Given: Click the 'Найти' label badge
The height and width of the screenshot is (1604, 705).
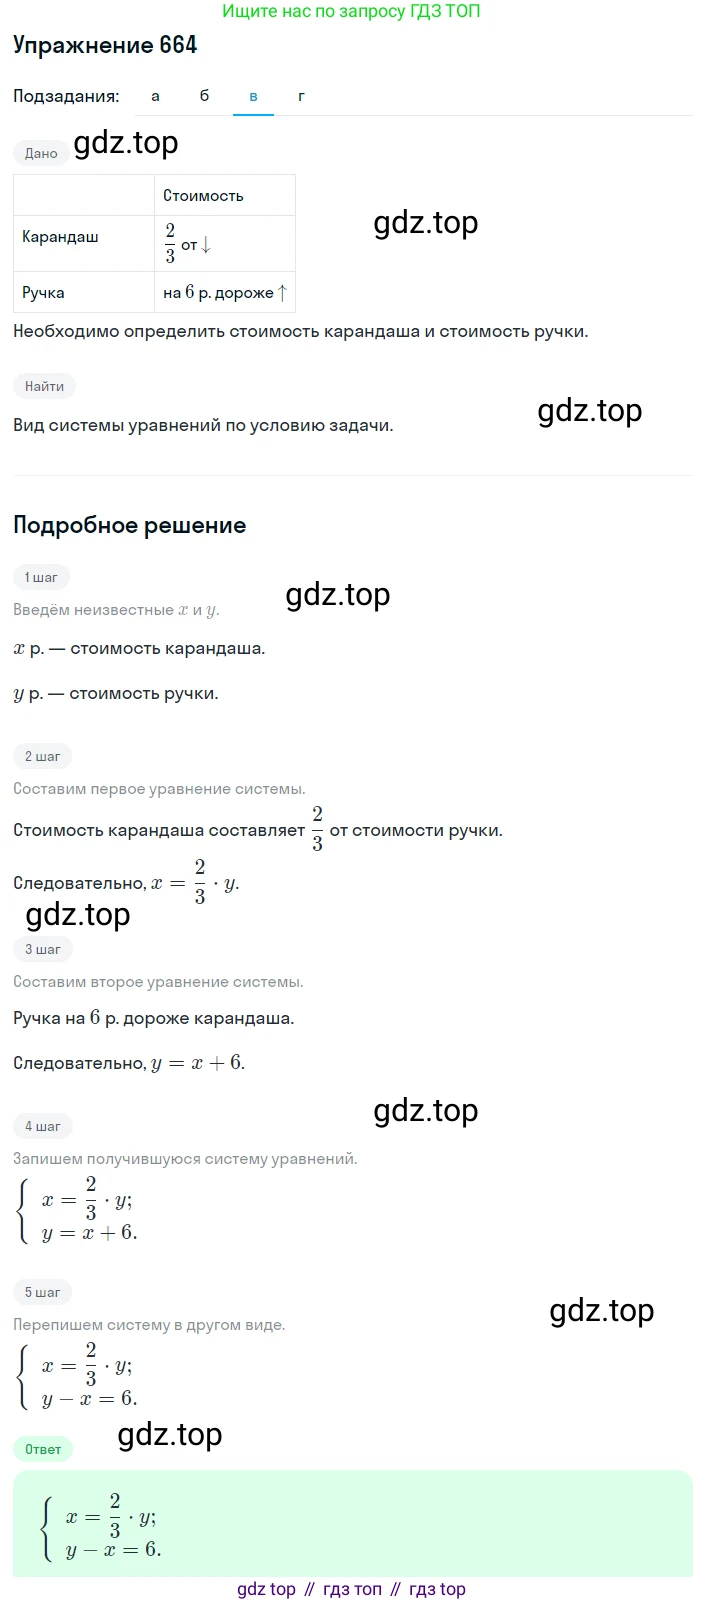Looking at the screenshot, I should click(44, 386).
